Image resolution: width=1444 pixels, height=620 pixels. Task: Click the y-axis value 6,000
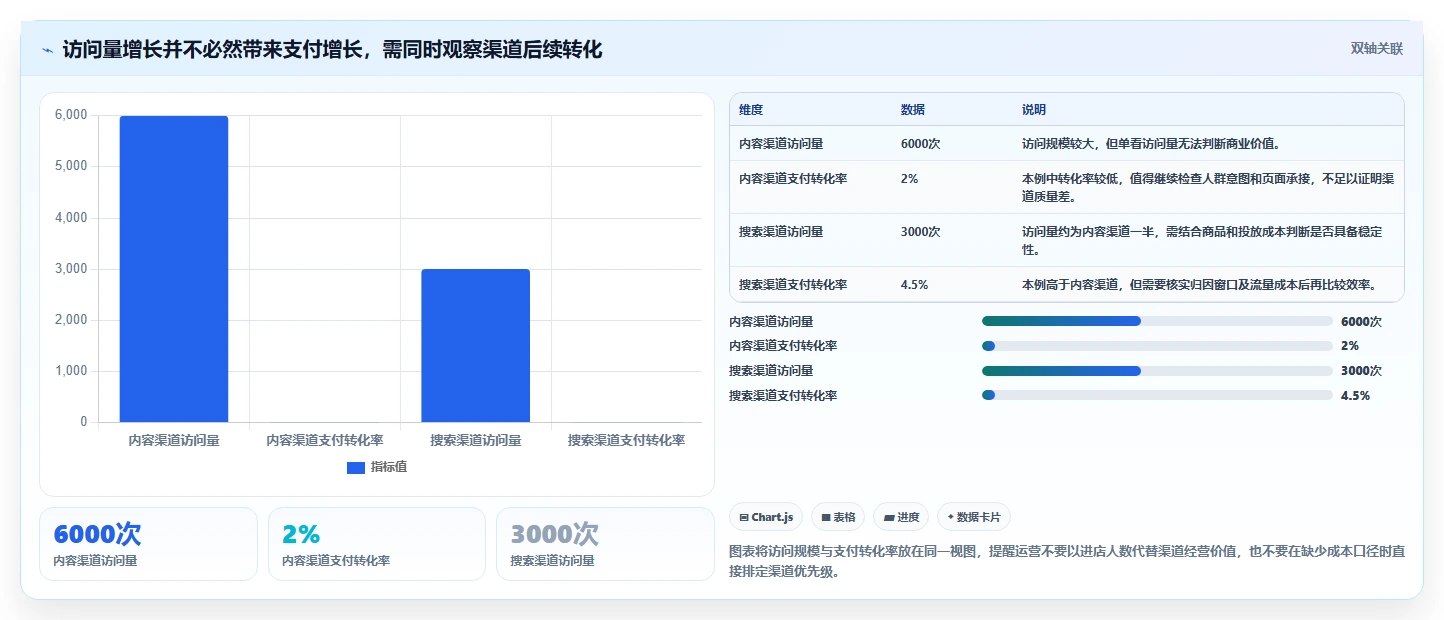71,115
